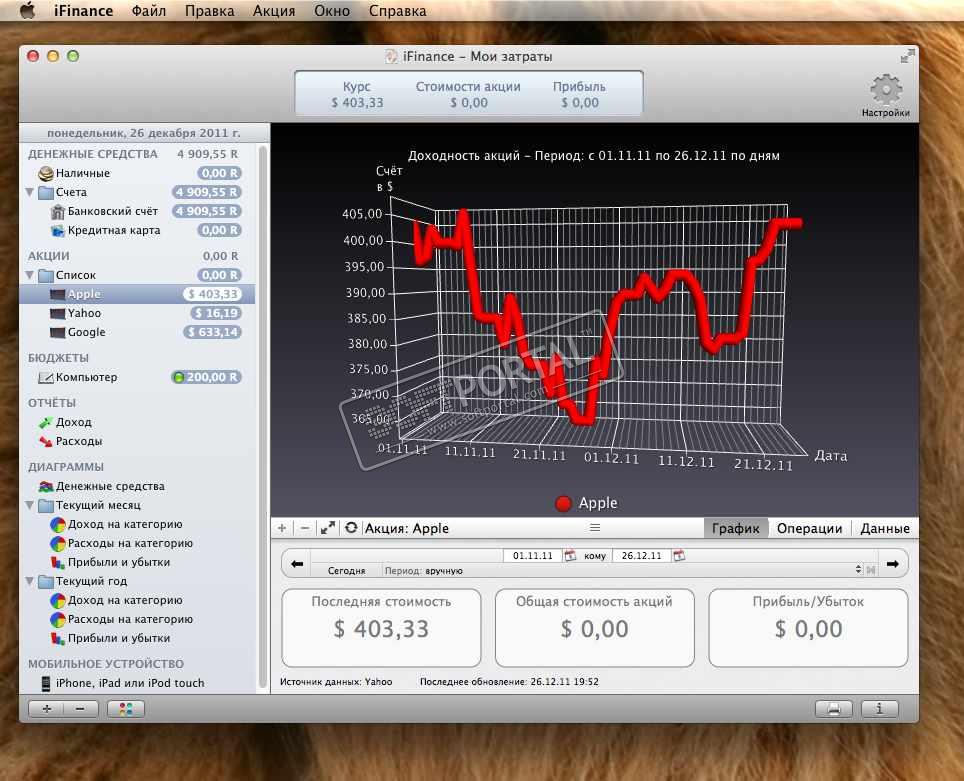Viewport: 964px width, 781px height.
Task: Click the Денежные средства chart icon
Action: click(x=46, y=486)
